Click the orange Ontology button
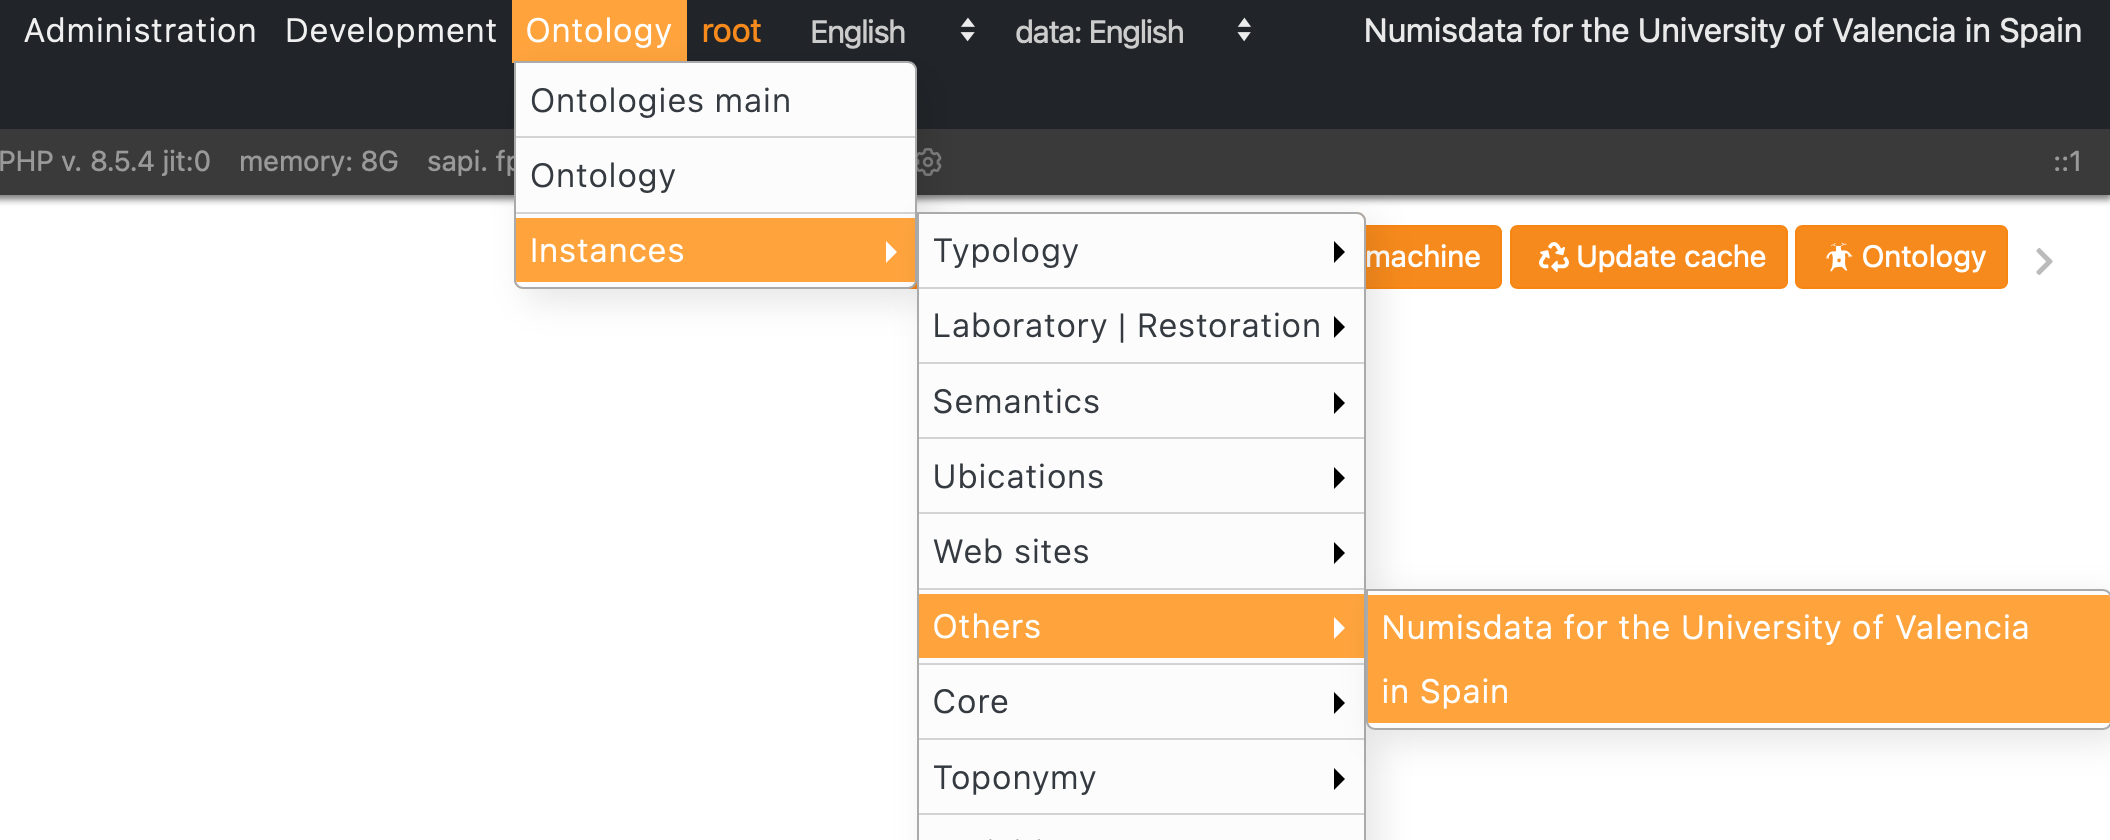This screenshot has width=2110, height=840. pyautogui.click(x=1901, y=257)
